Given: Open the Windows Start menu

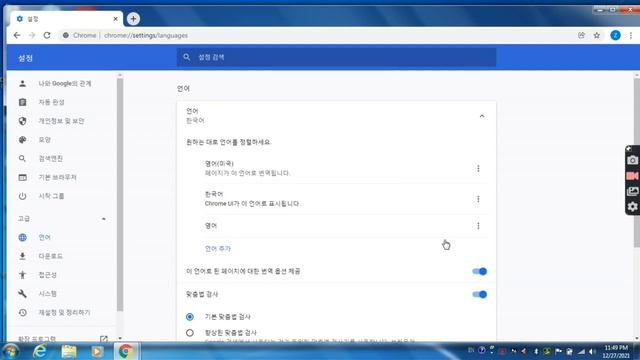Looking at the screenshot, I should pyautogui.click(x=11, y=351).
